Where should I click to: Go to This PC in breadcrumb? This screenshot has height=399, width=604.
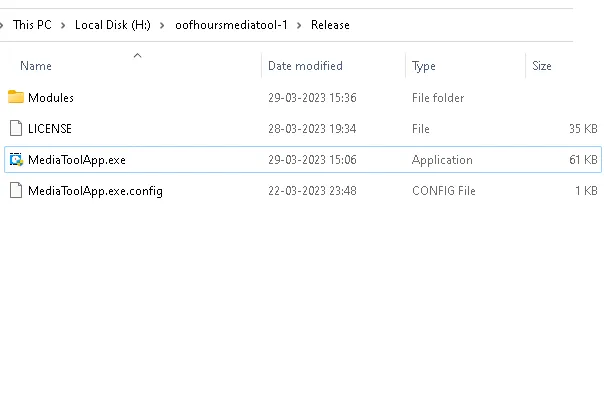32,25
